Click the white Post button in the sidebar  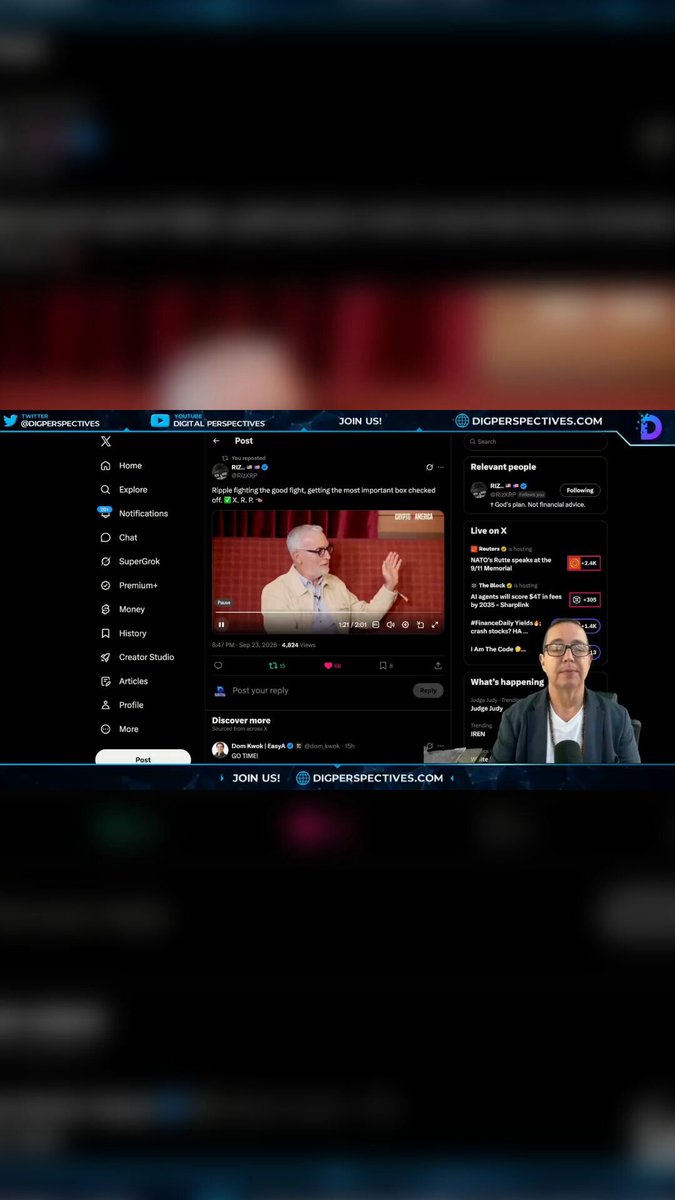(x=143, y=758)
